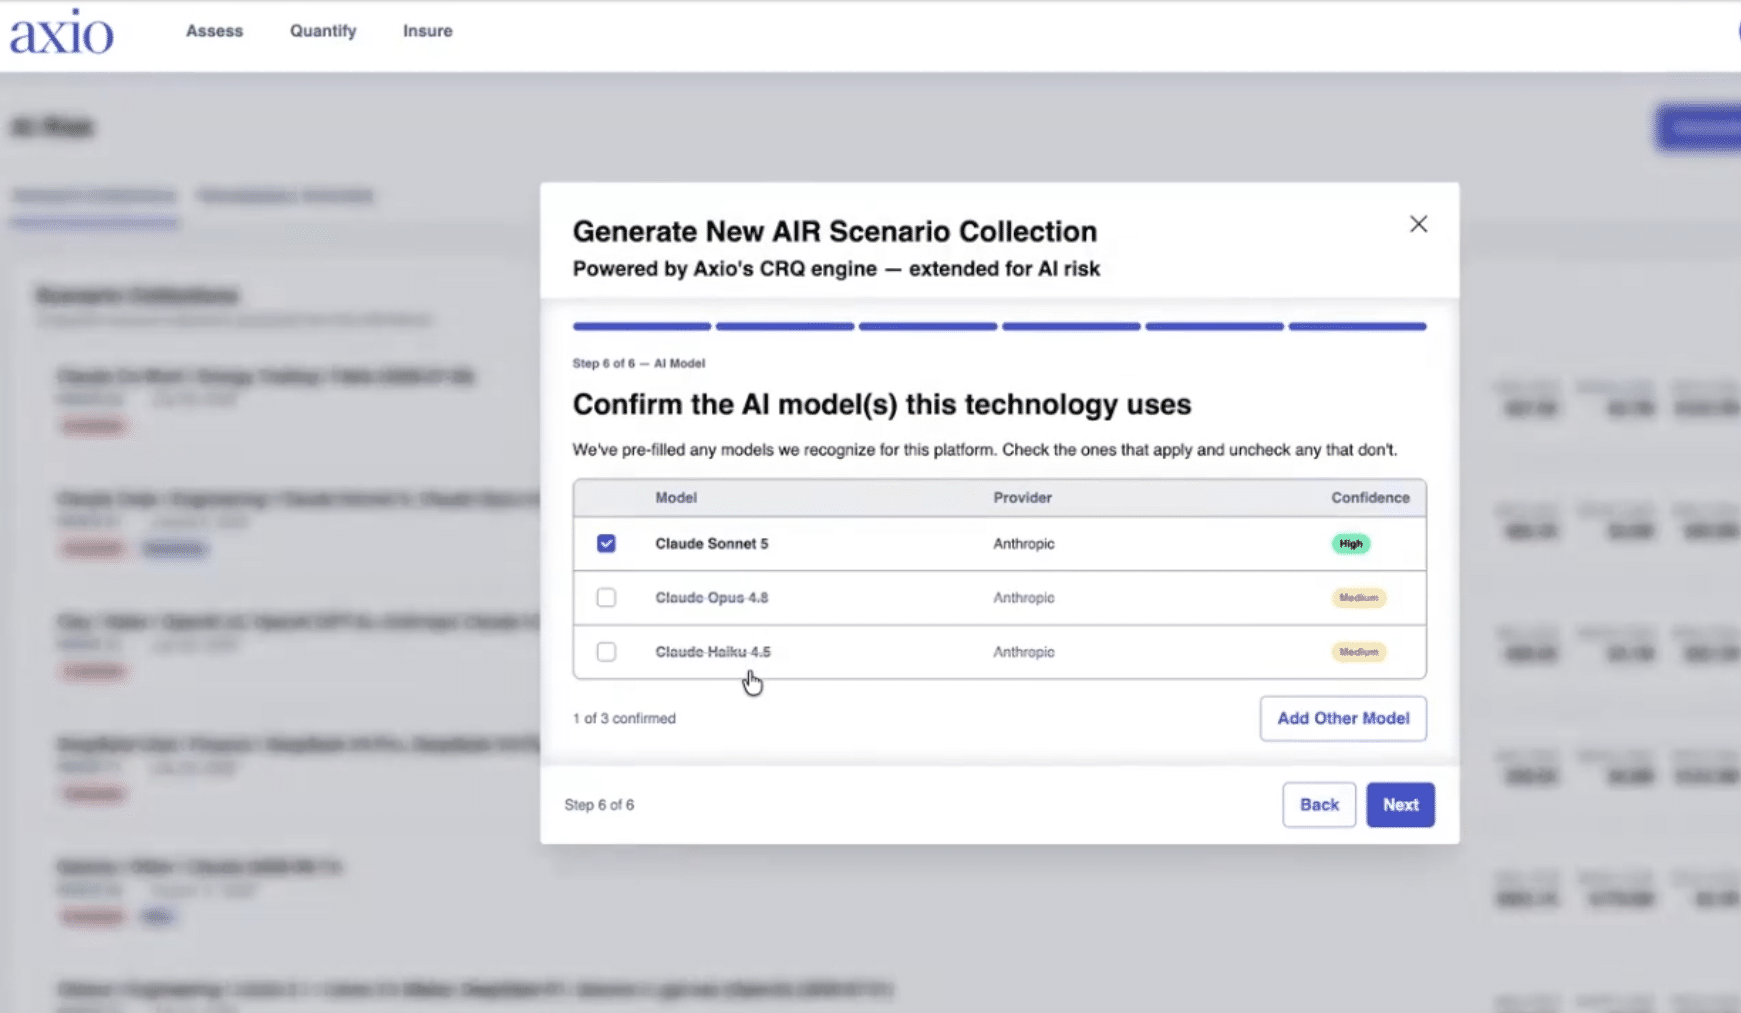
Task: Click the Model column header
Action: 676,497
